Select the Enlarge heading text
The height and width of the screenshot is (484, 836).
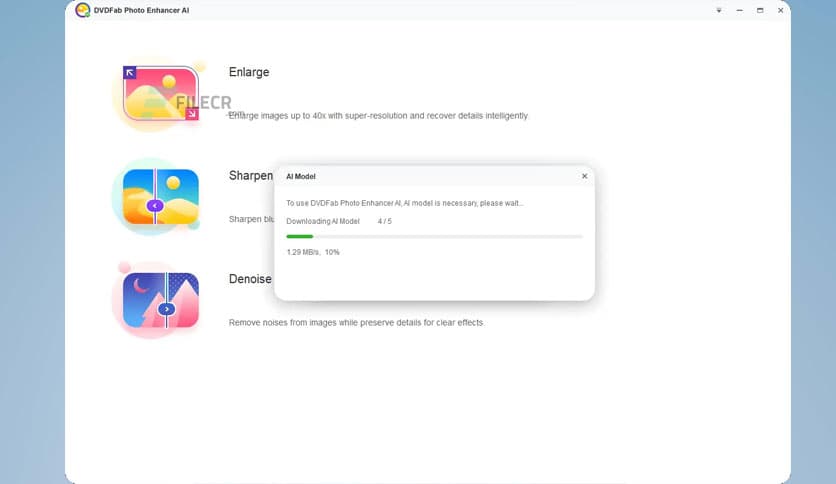[249, 72]
